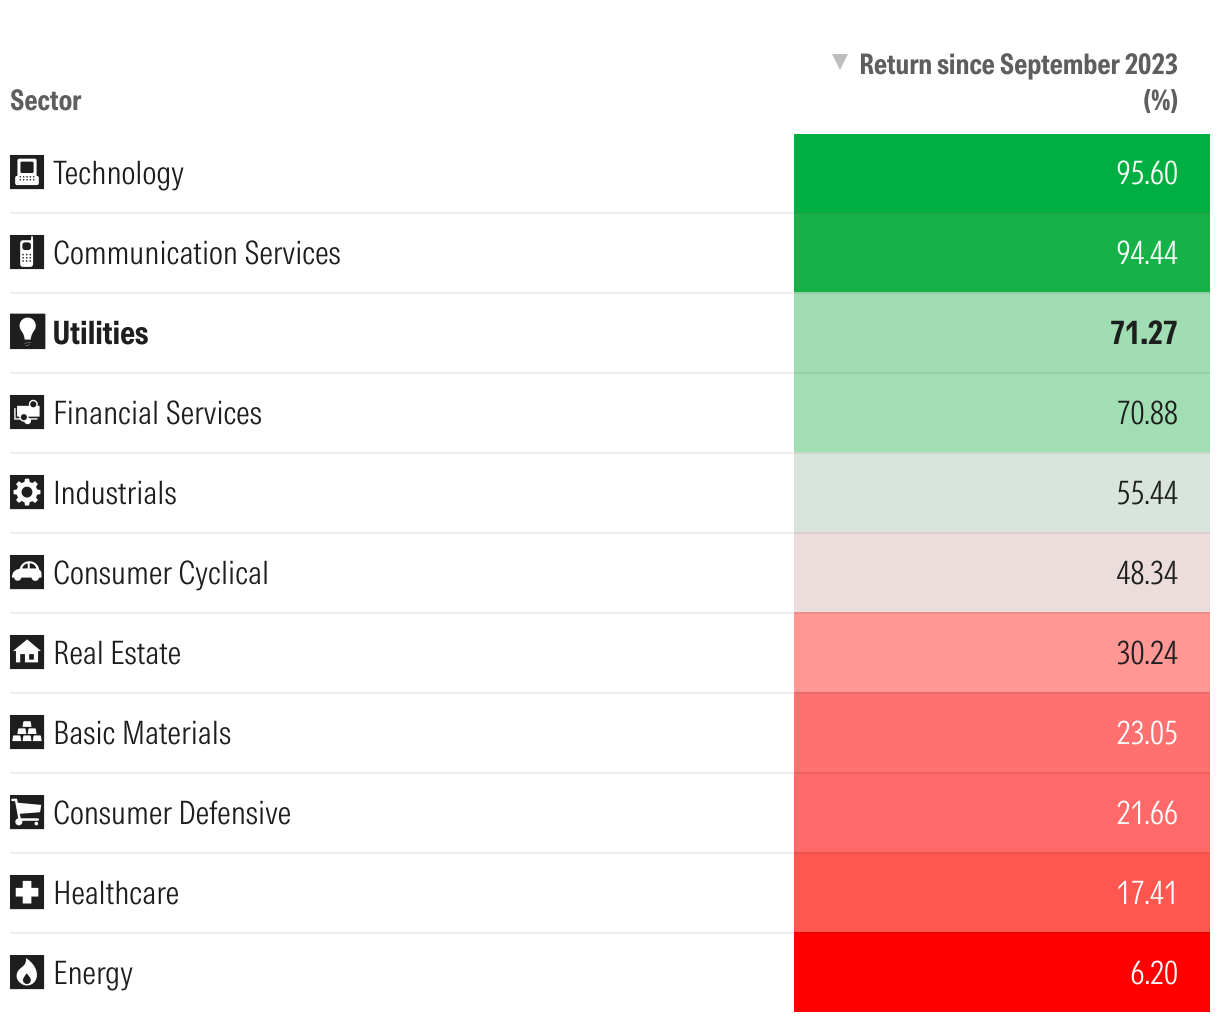Click the Basic Materials blocks icon
The image size is (1220, 1022).
(x=27, y=733)
